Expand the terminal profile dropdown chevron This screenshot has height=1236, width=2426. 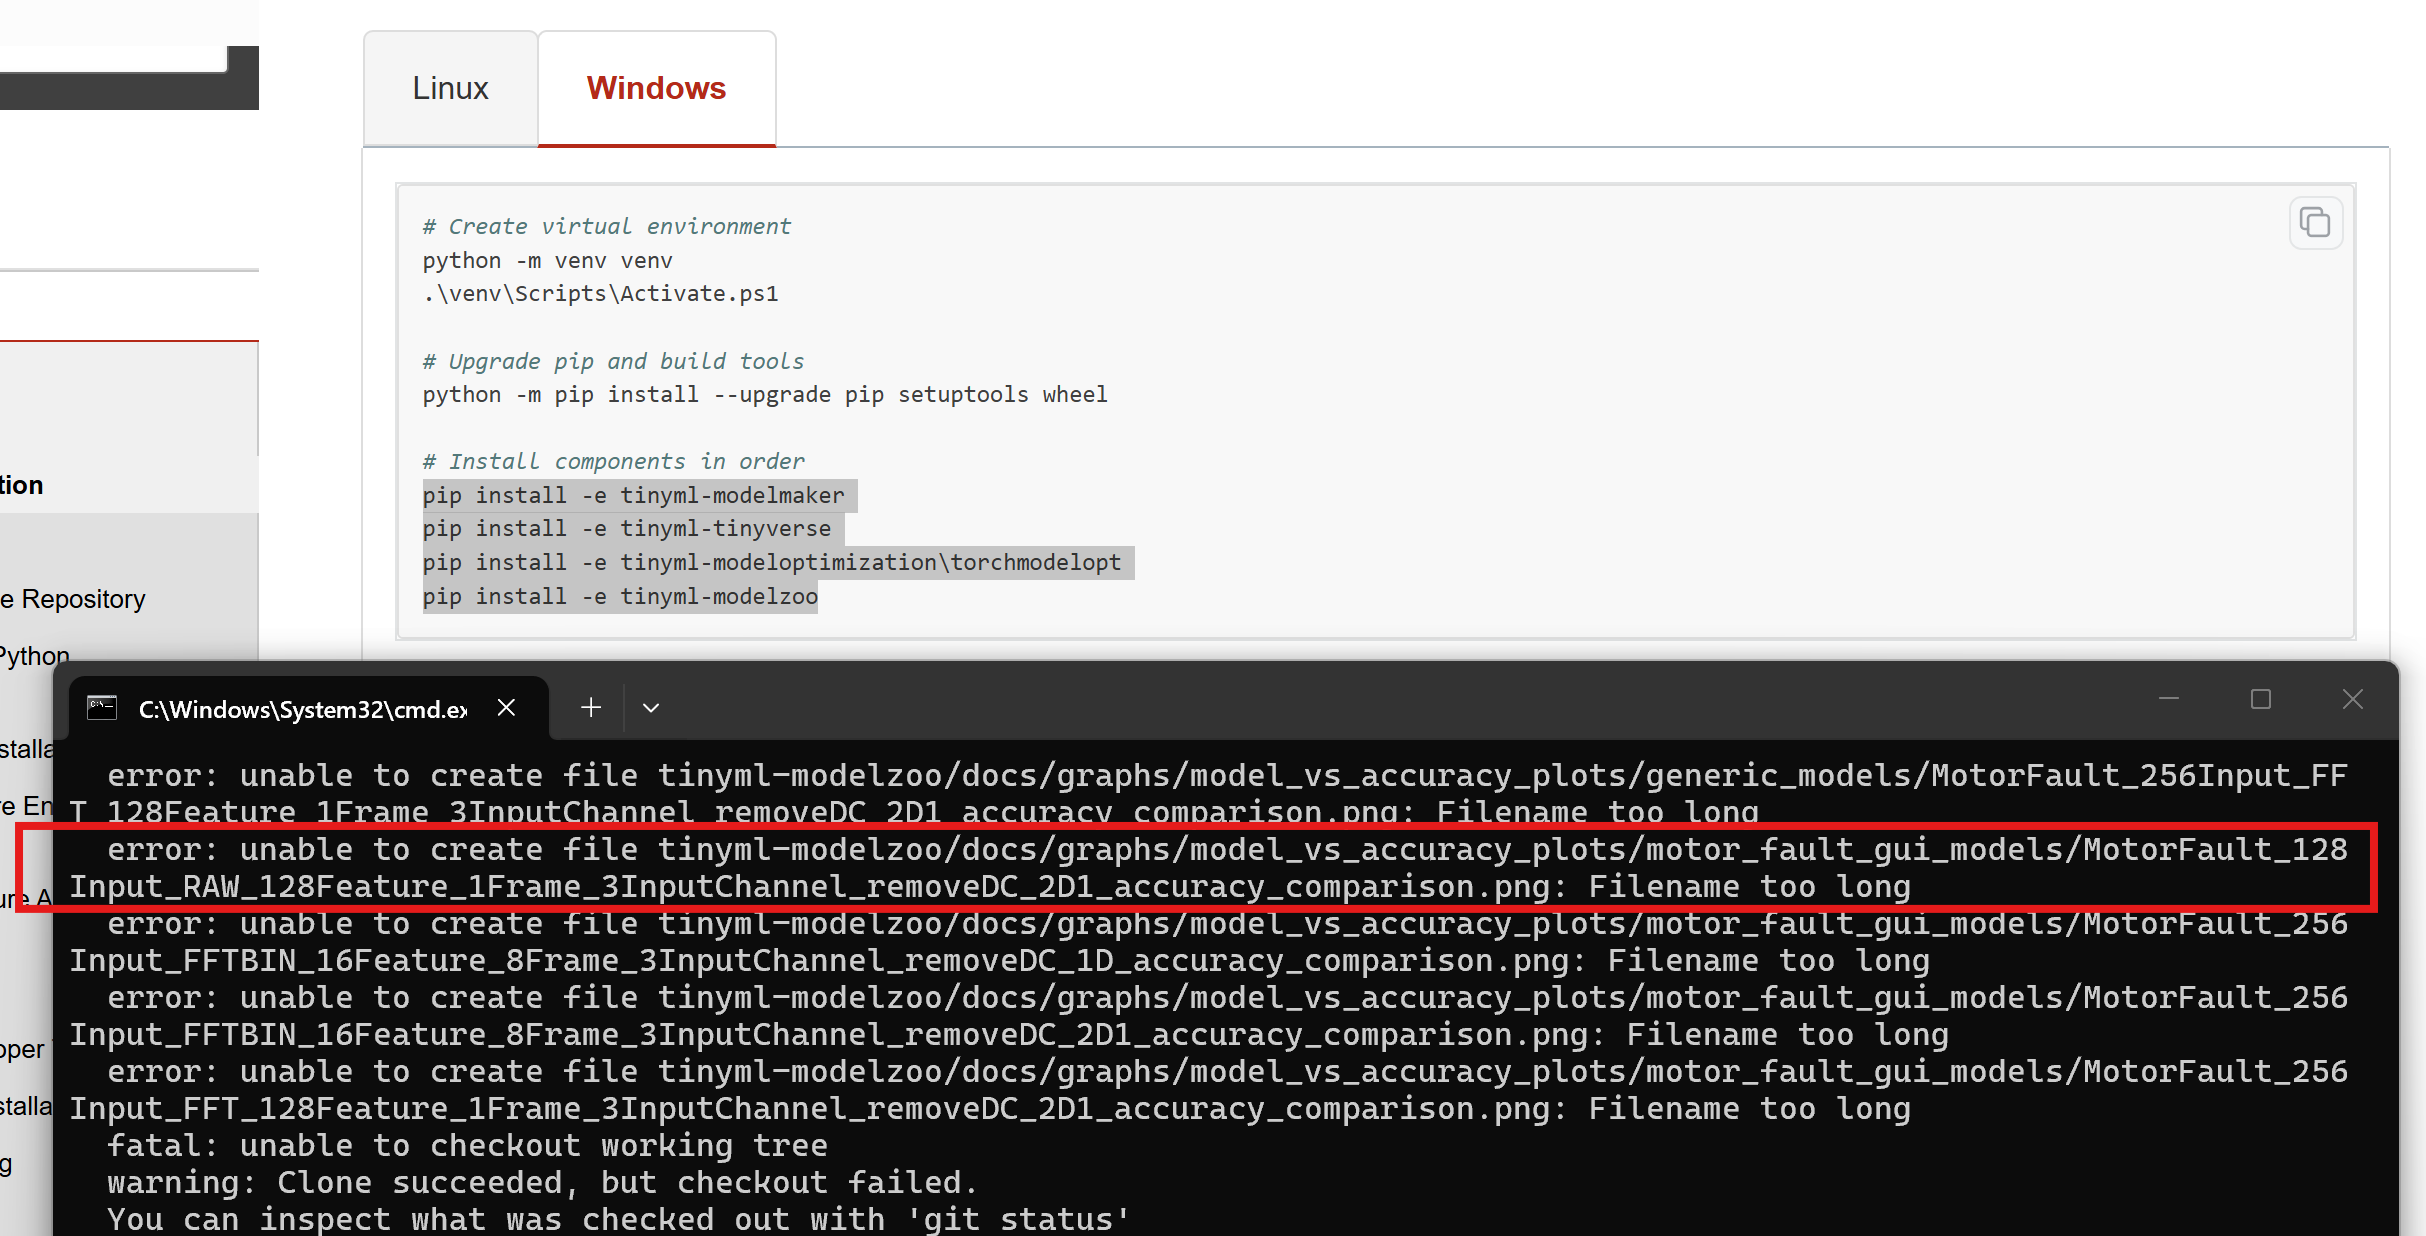651,708
